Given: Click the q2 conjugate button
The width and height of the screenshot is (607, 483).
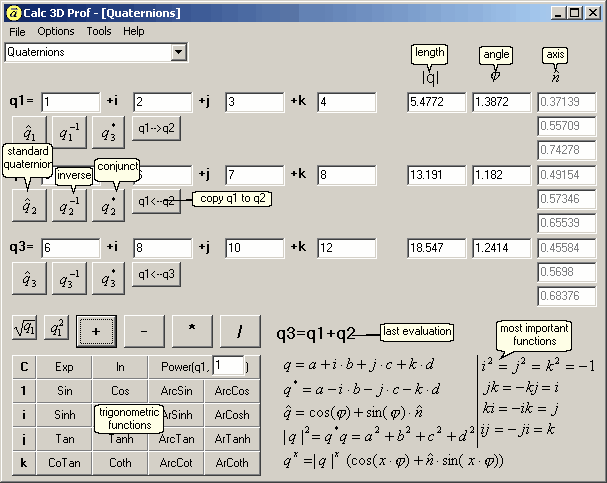Looking at the screenshot, I should [x=108, y=206].
